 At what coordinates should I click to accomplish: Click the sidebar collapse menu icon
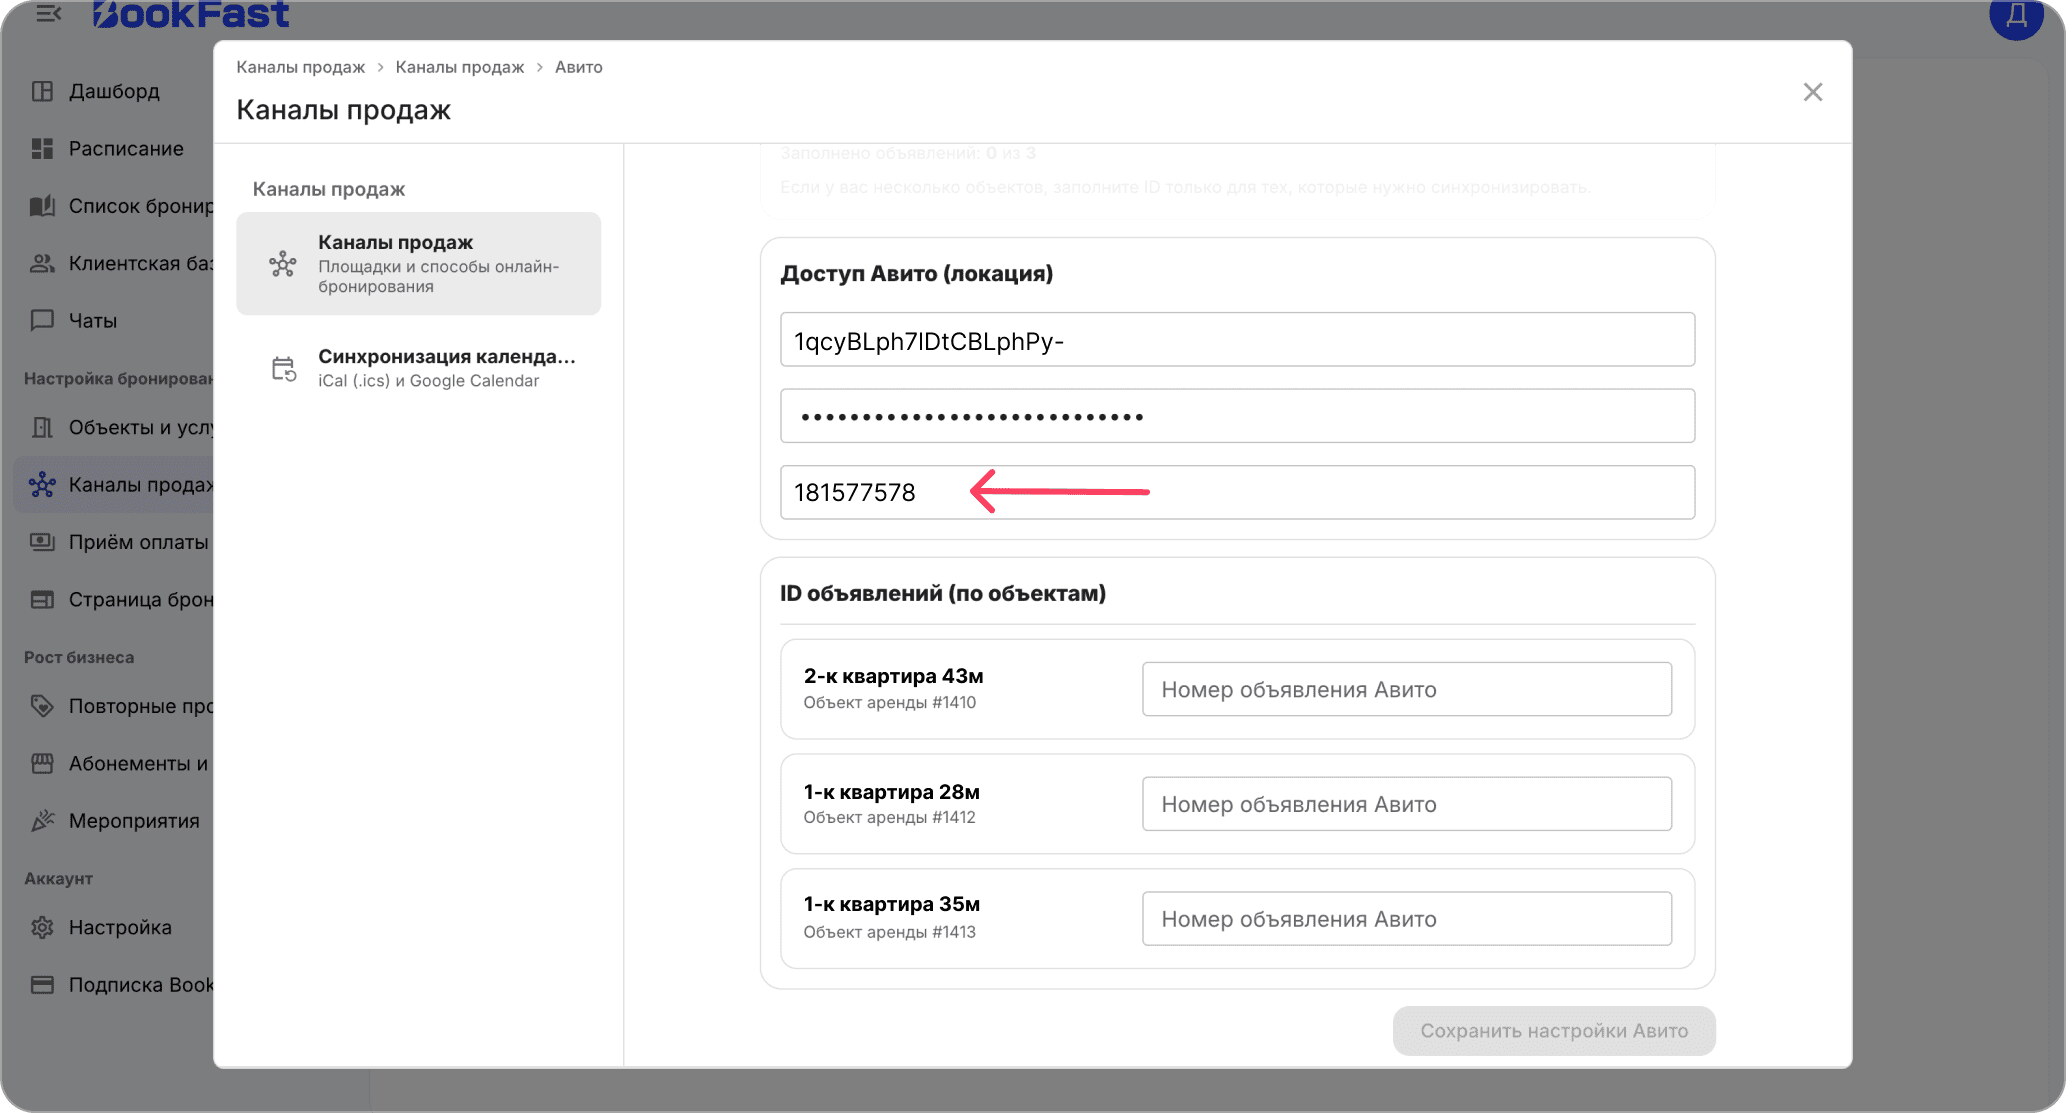coord(48,13)
